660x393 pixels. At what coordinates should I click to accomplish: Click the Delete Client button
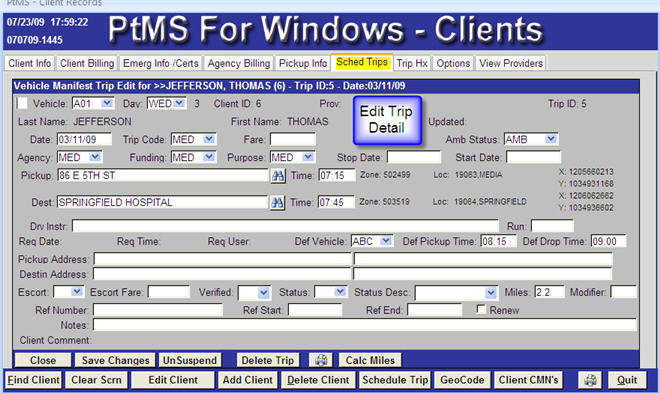[318, 380]
